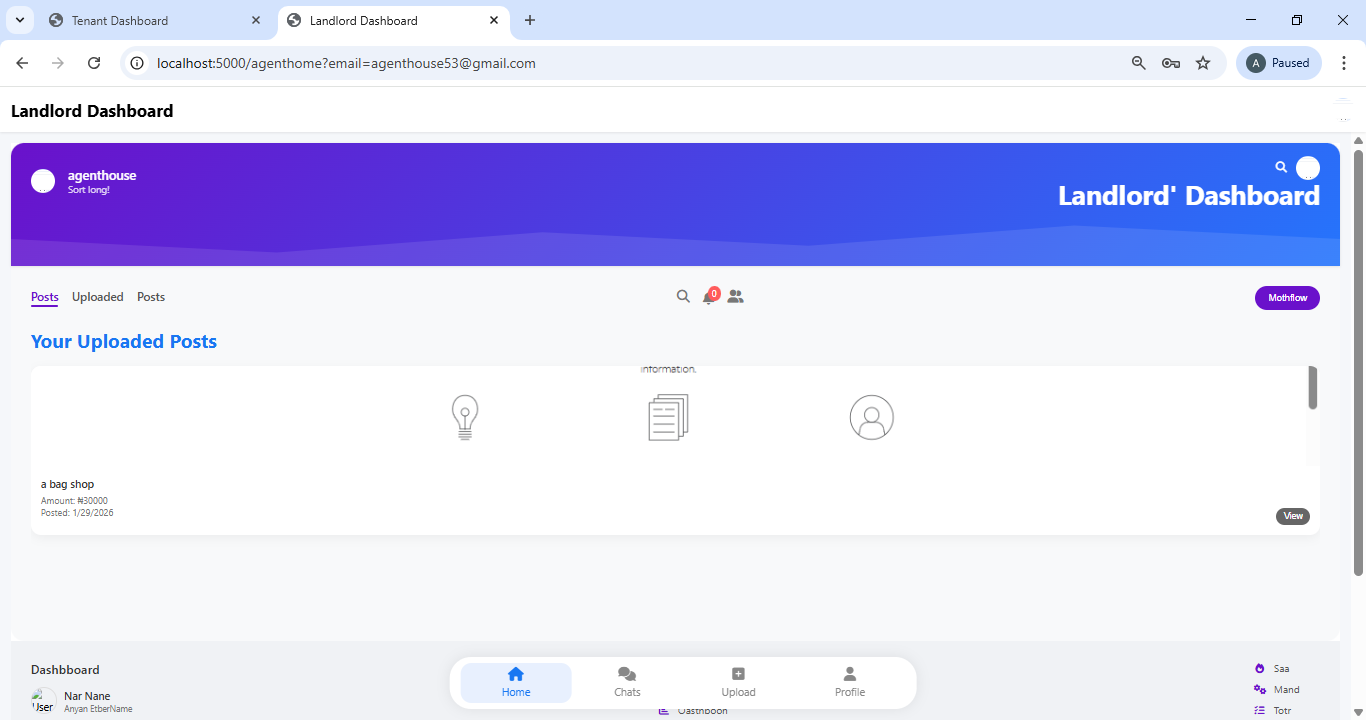The height and width of the screenshot is (720, 1366).
Task: Click the Home icon in bottom navigation
Action: (515, 681)
